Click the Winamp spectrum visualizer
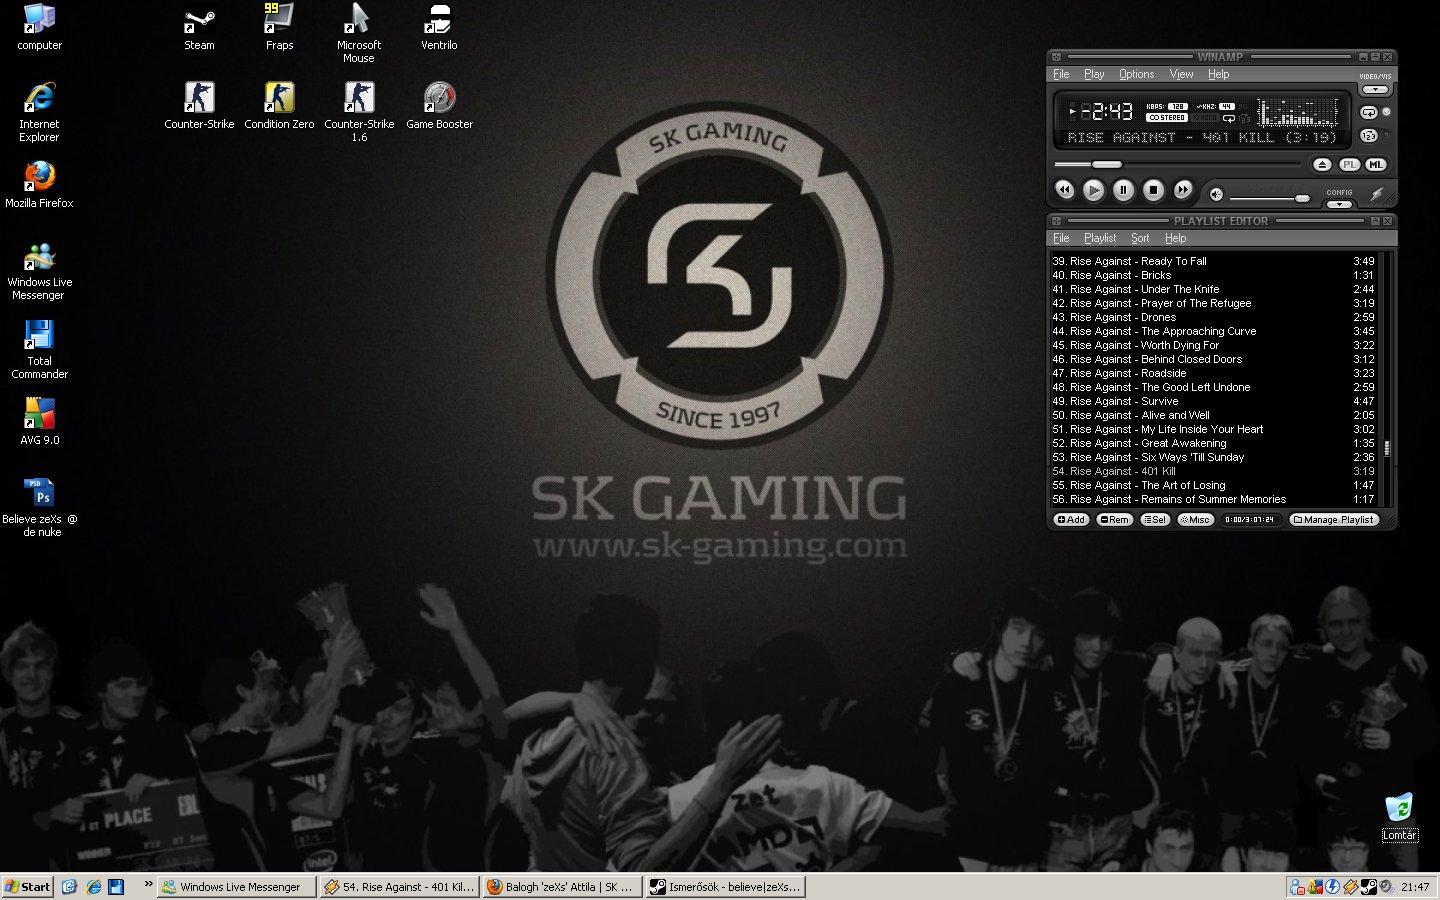This screenshot has width=1440, height=900. (1298, 110)
